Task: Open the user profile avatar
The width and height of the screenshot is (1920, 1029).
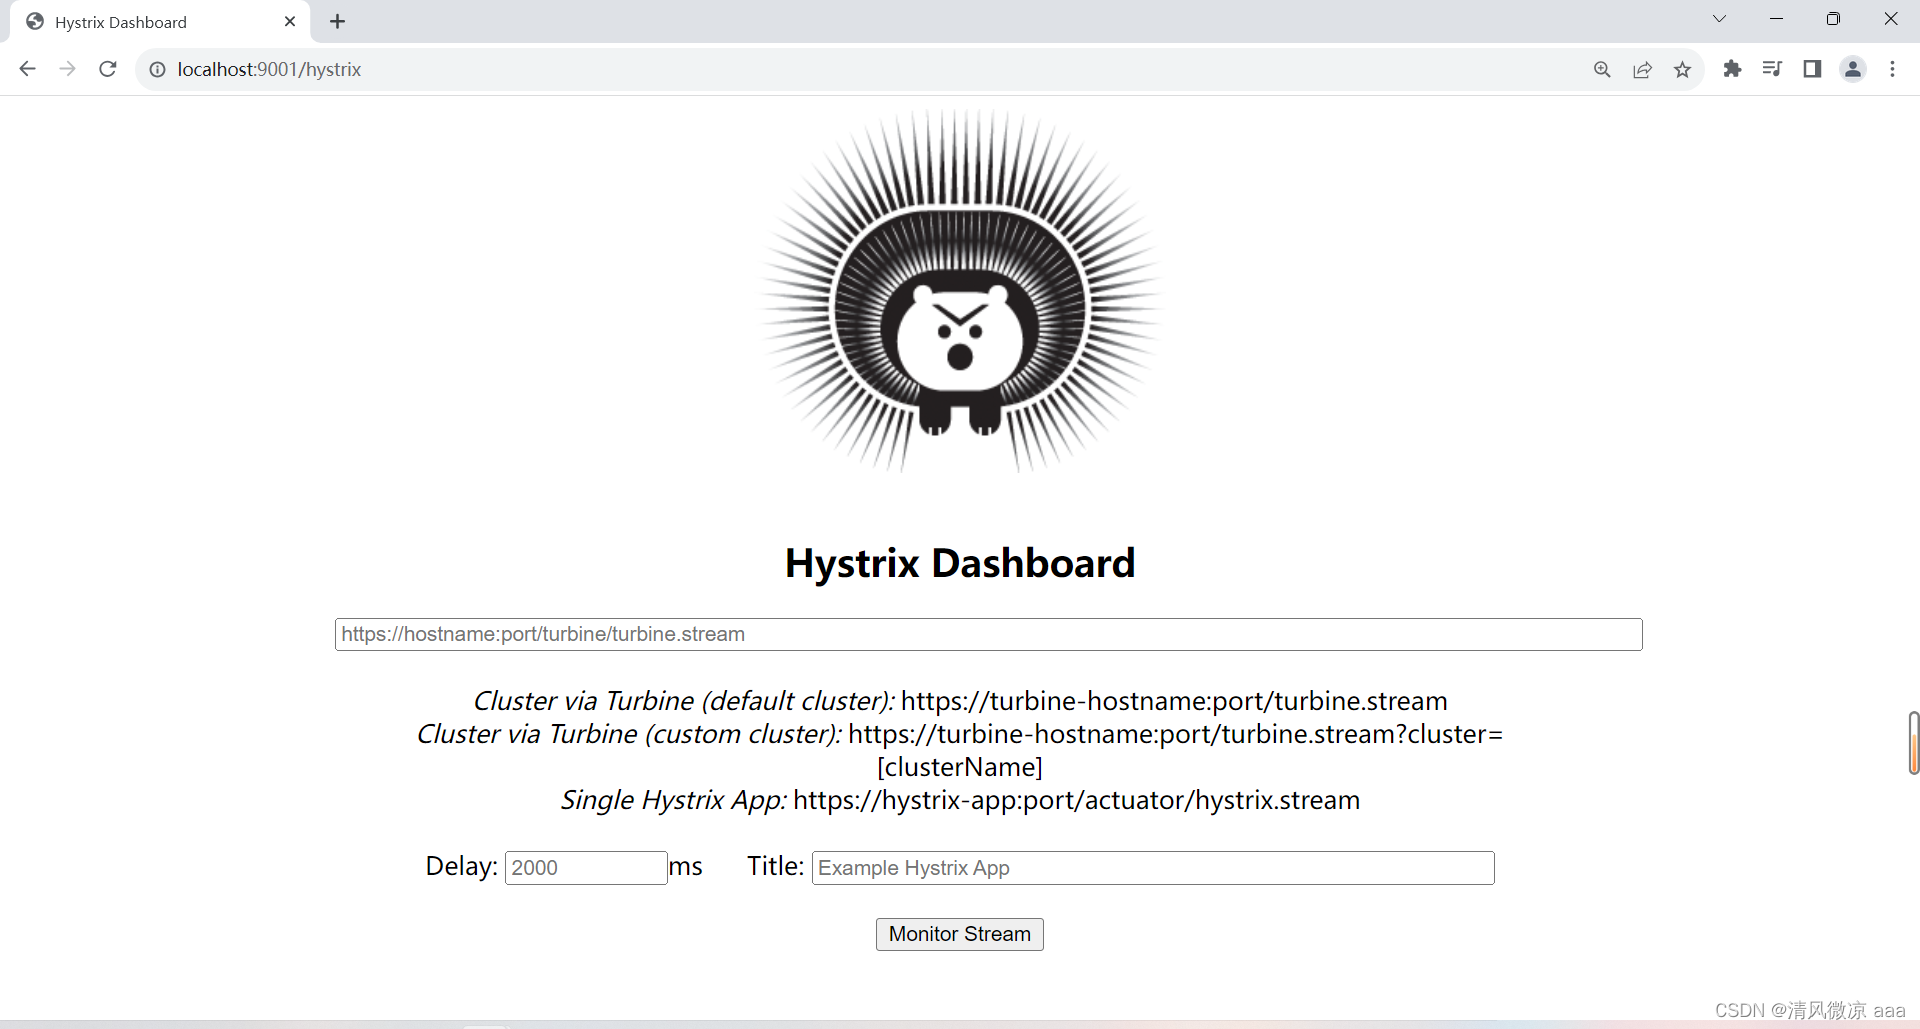Action: click(x=1853, y=69)
